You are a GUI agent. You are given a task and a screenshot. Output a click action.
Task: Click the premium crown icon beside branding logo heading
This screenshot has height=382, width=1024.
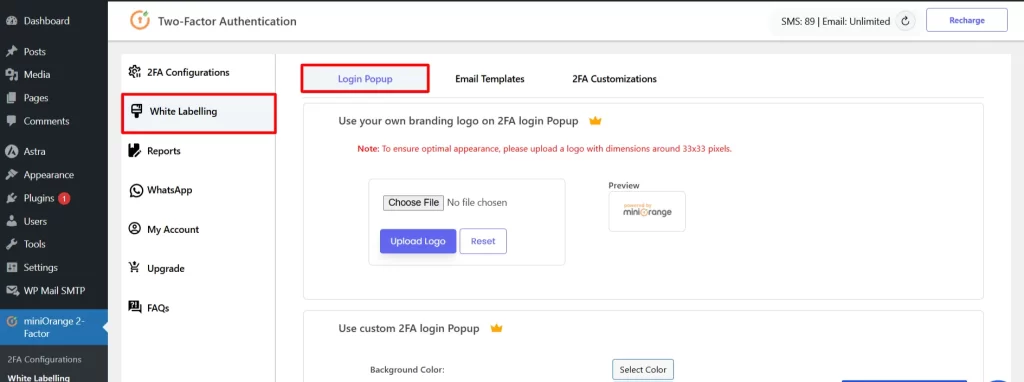tap(595, 121)
